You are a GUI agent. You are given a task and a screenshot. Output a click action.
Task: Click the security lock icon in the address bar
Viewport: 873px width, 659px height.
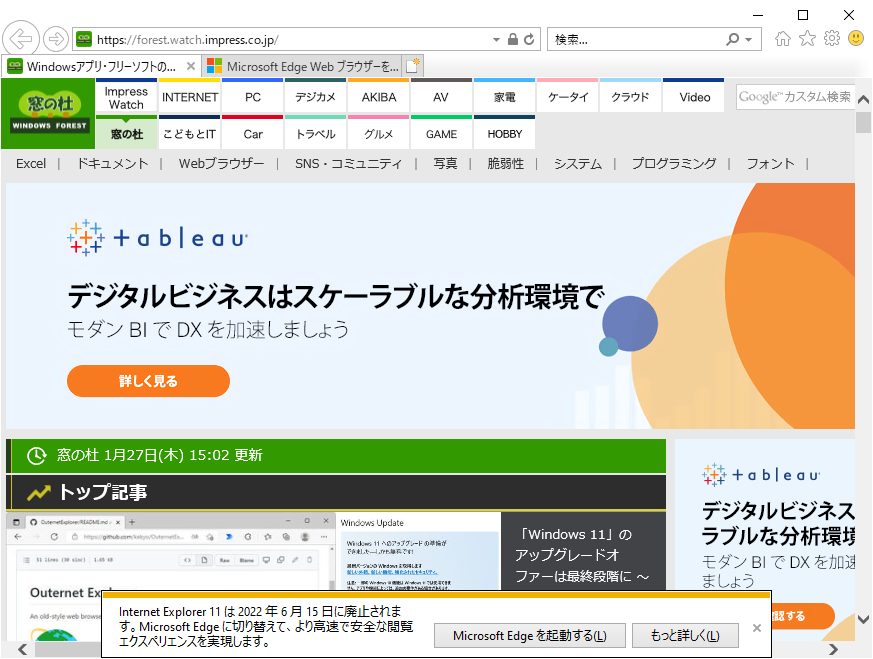pyautogui.click(x=511, y=39)
